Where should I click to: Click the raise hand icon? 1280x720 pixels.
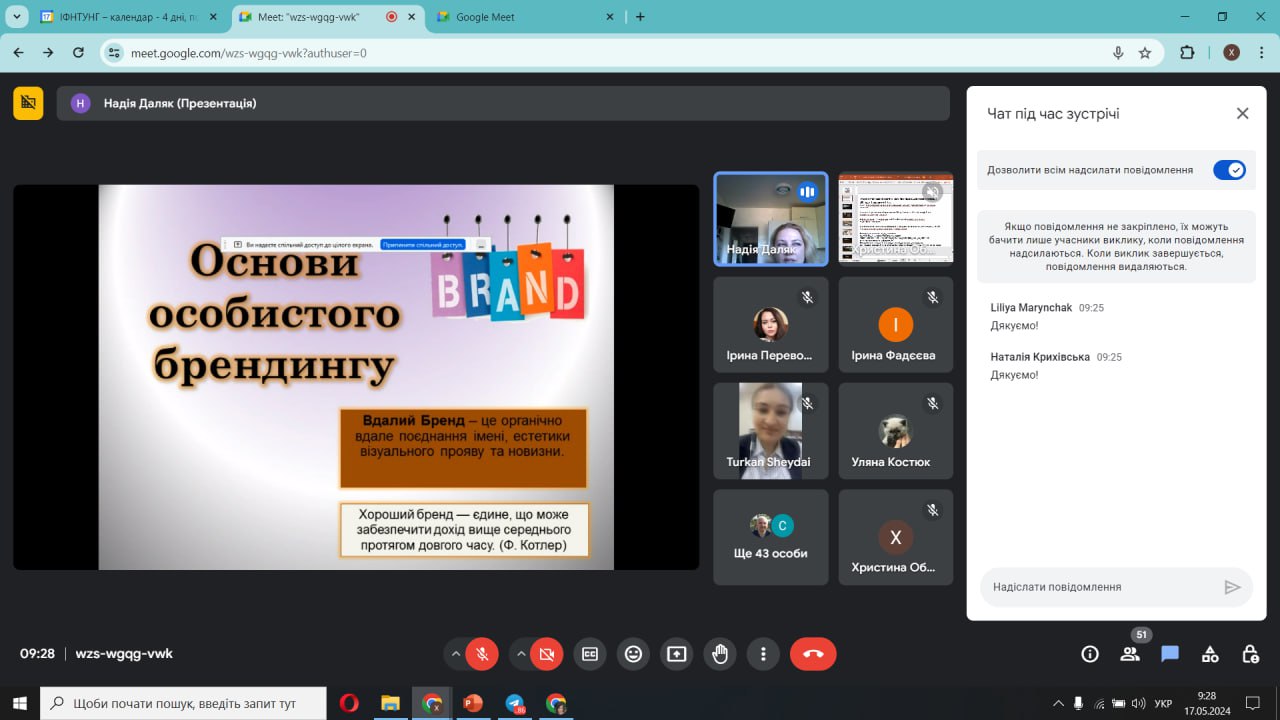[720, 654]
